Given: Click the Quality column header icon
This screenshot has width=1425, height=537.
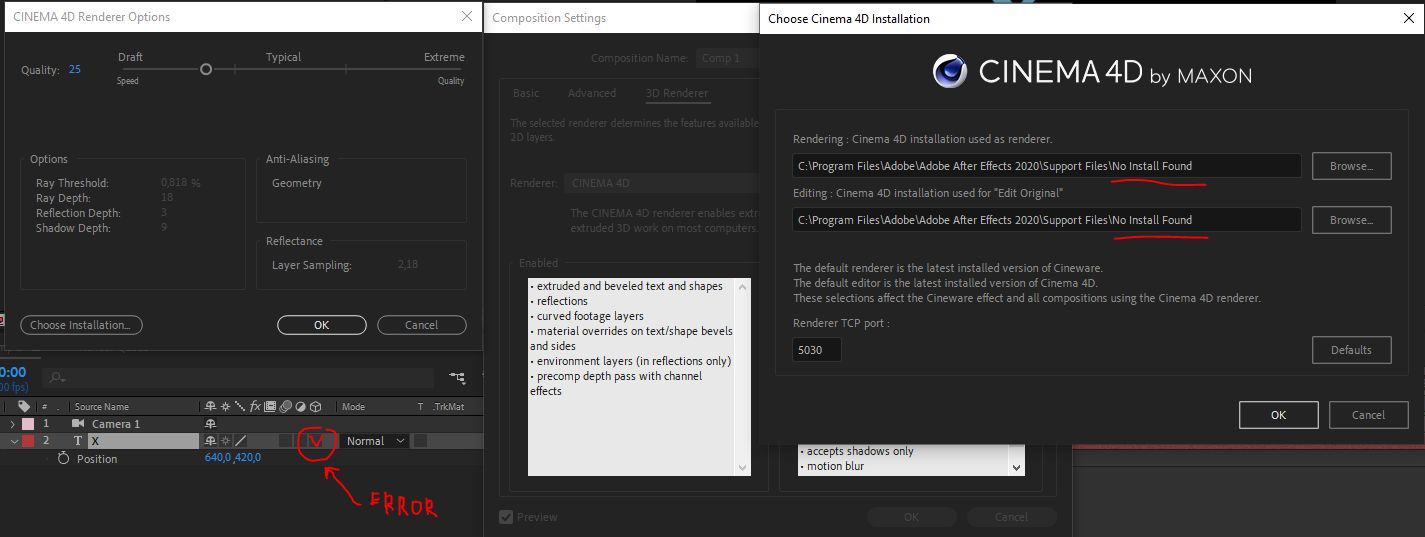Looking at the screenshot, I should pyautogui.click(x=240, y=407).
